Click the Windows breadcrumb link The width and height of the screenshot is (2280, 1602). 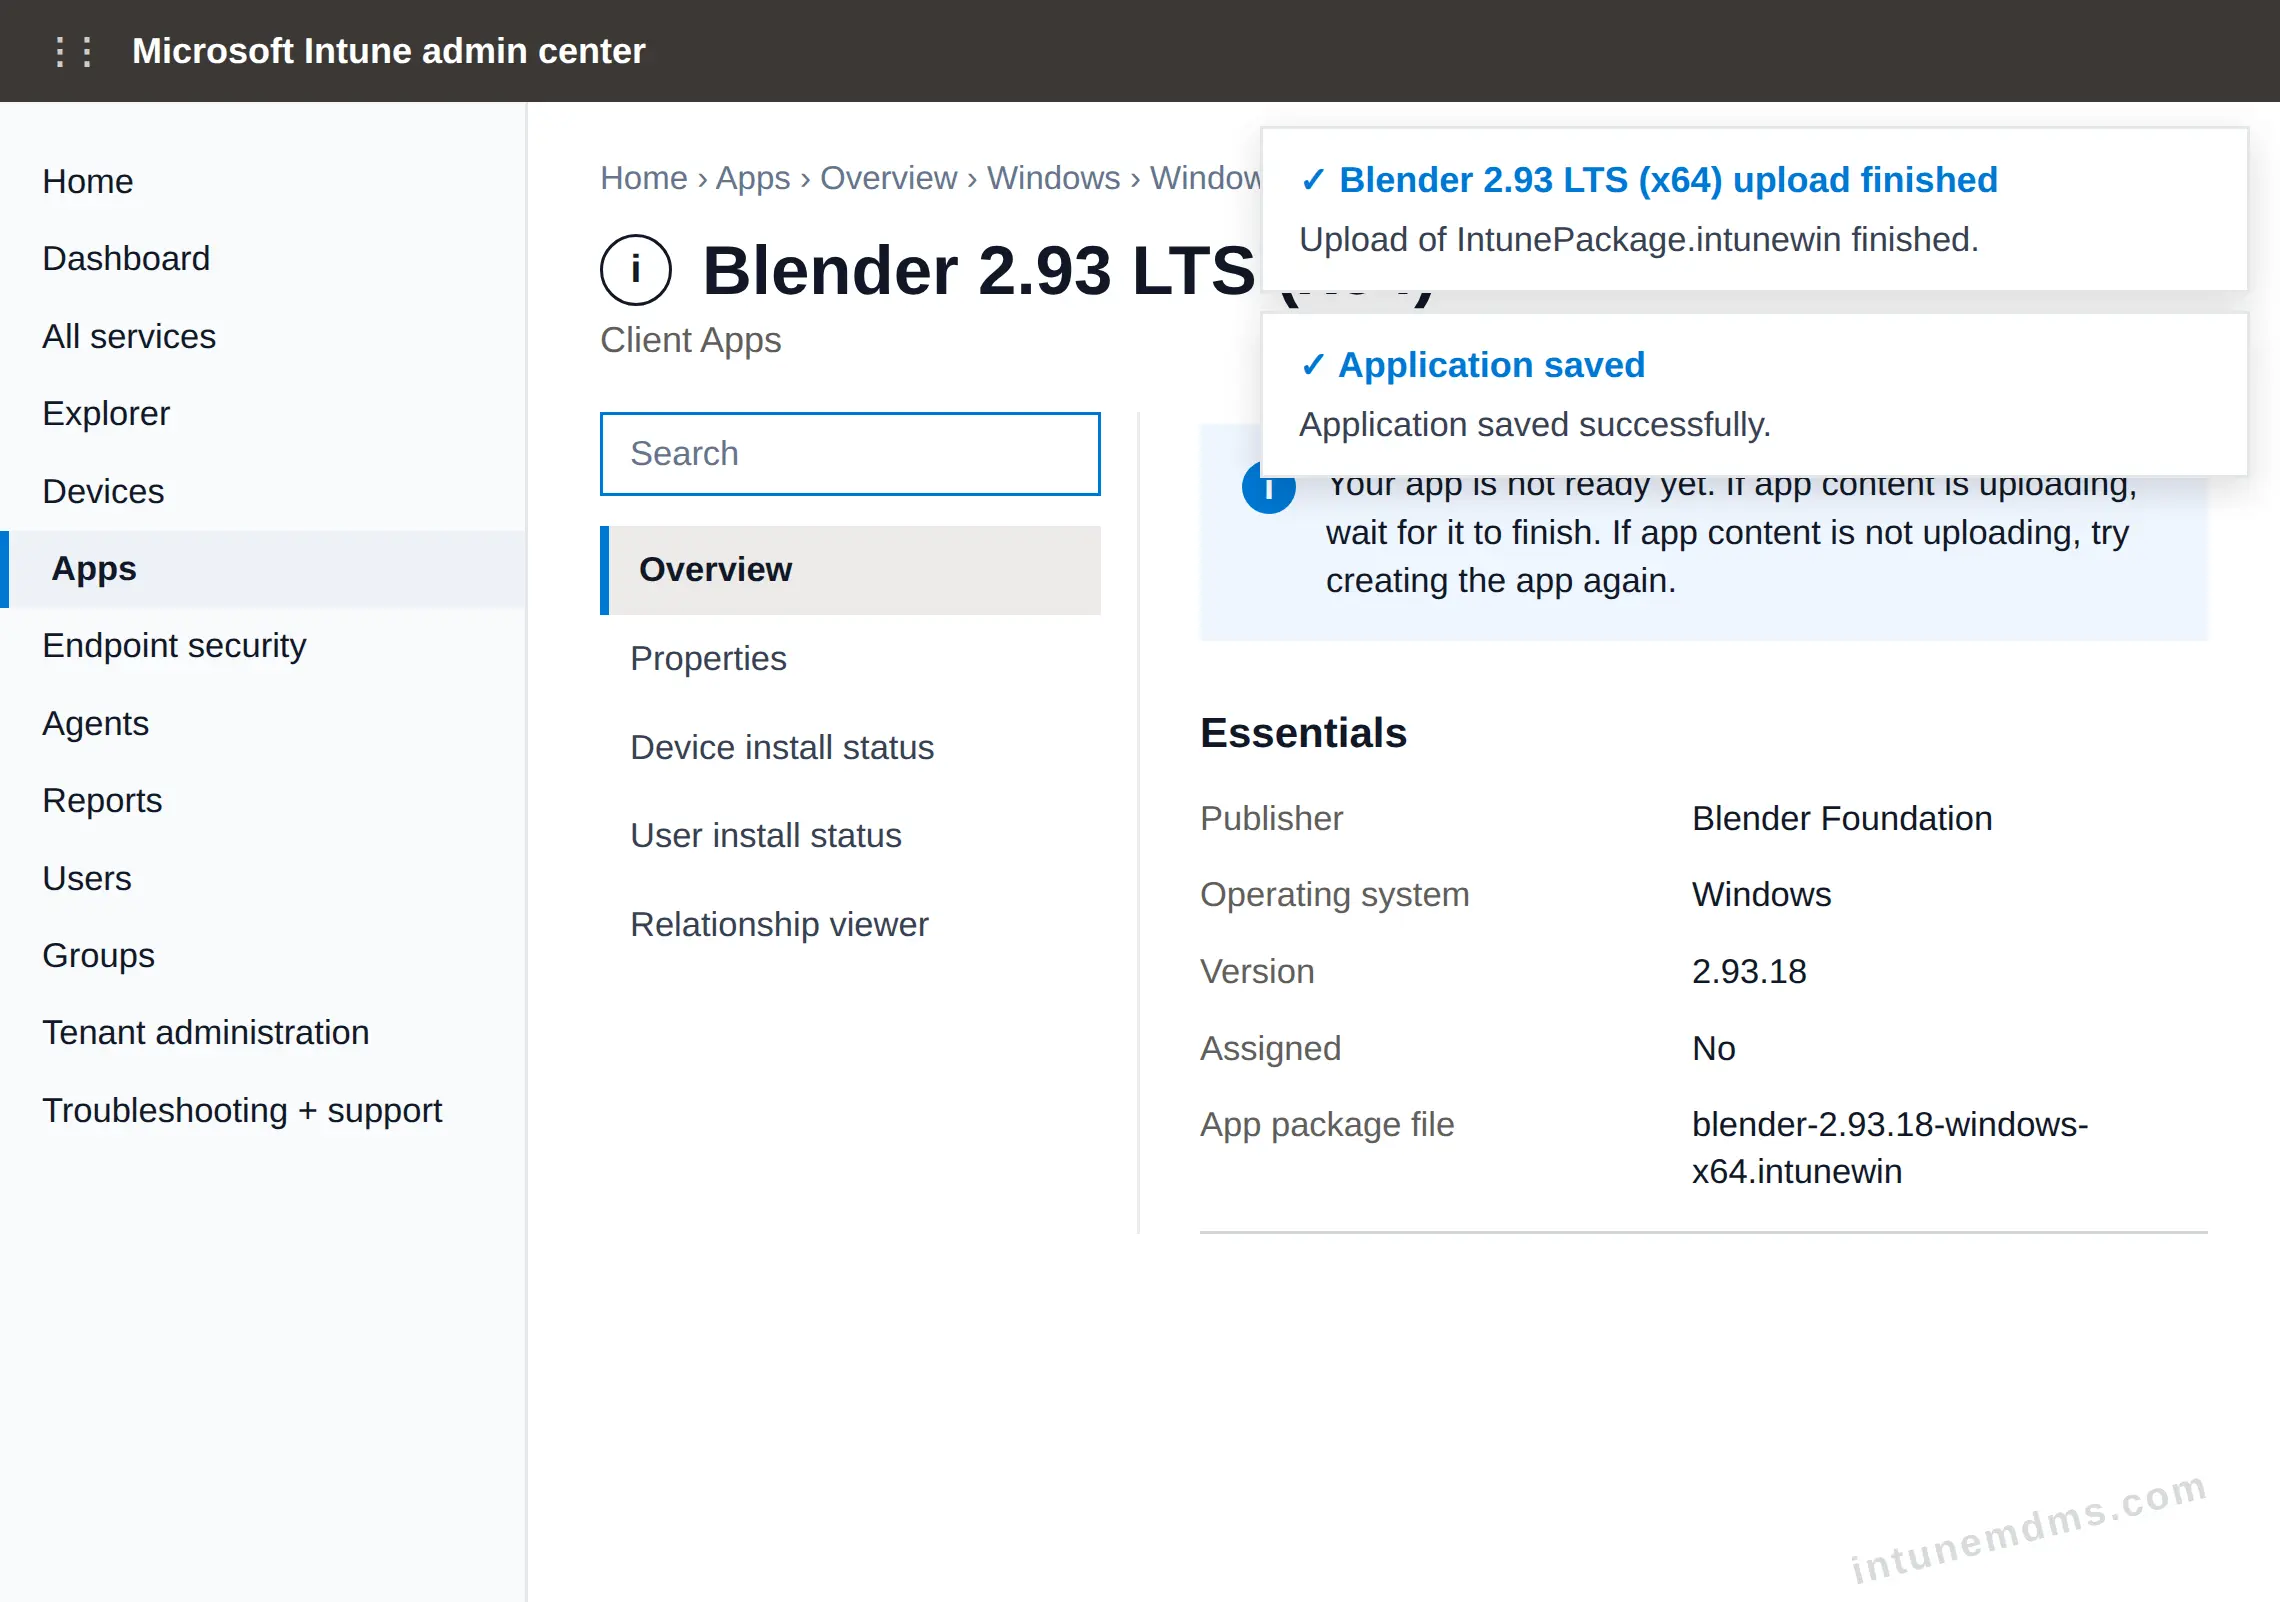1053,178
